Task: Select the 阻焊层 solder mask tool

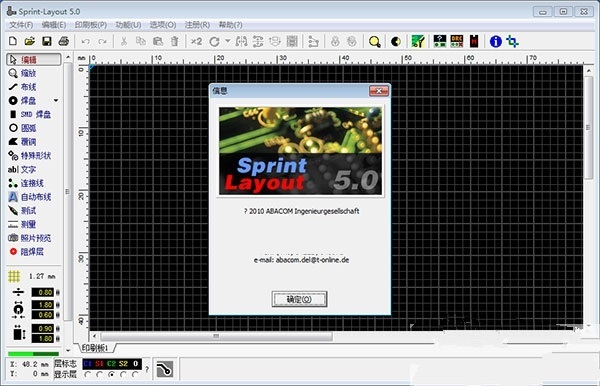Action: [x=27, y=252]
